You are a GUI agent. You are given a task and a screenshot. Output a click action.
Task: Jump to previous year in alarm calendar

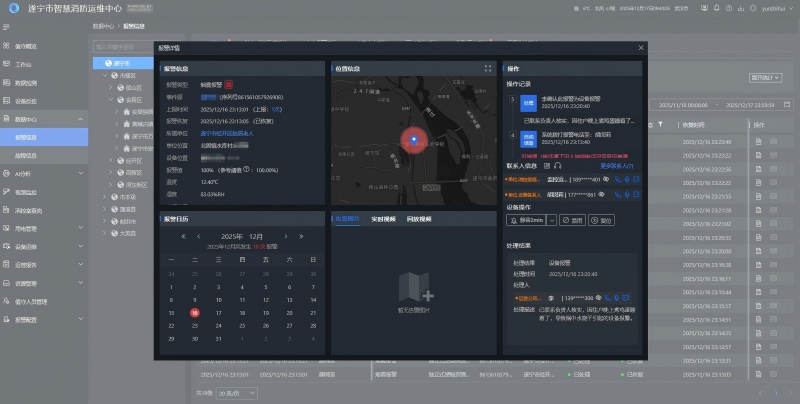tap(183, 236)
